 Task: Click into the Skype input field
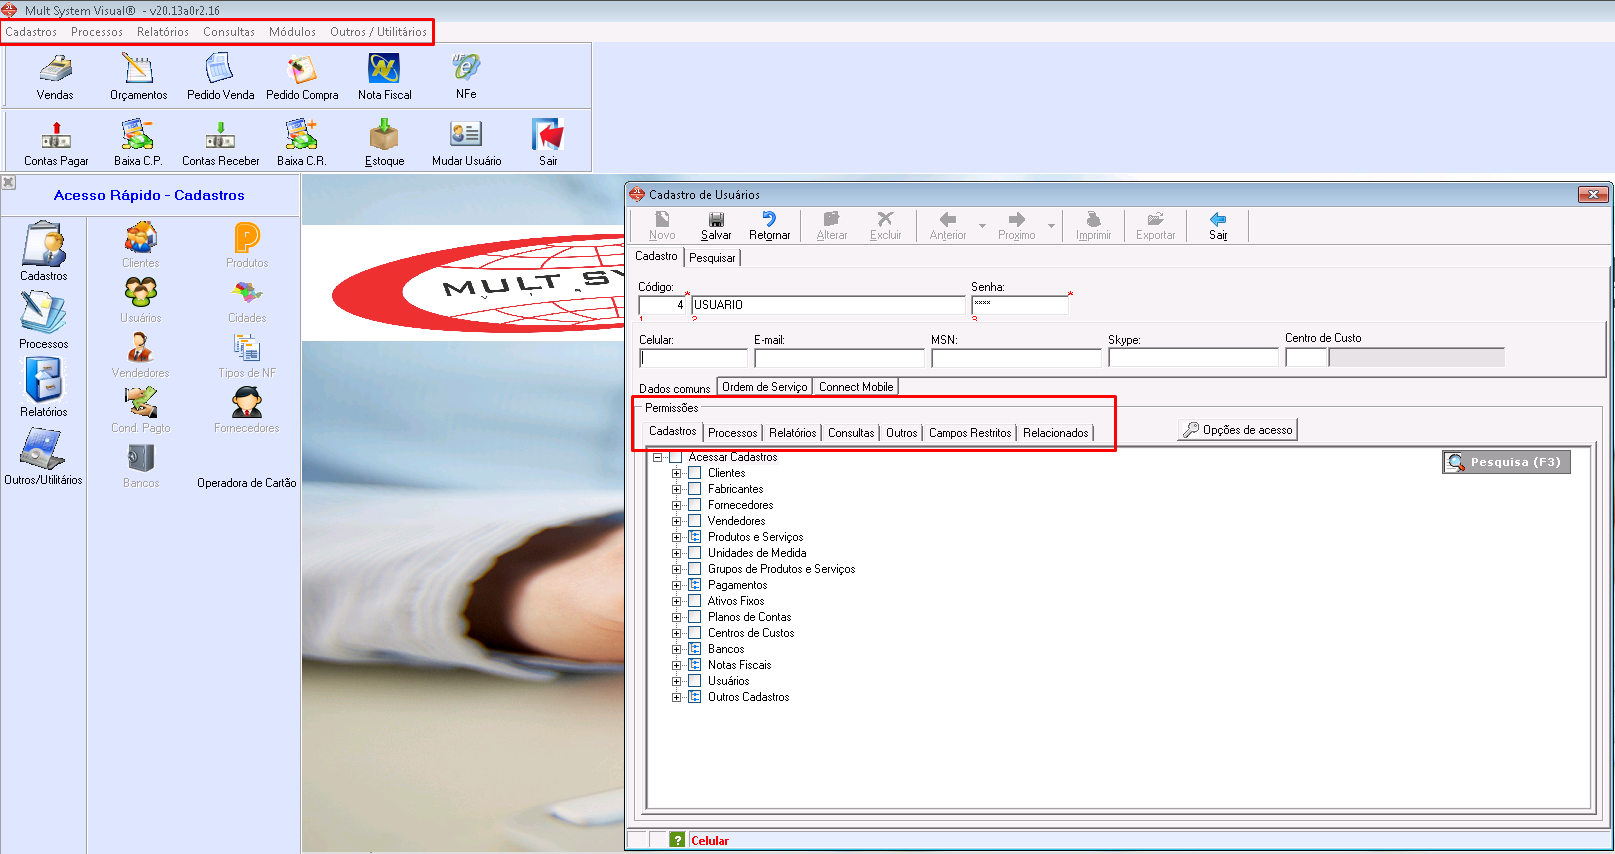coord(1193,357)
